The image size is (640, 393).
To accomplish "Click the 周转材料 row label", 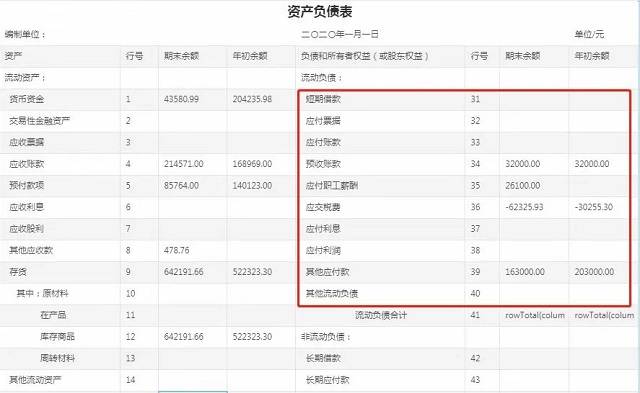I will pyautogui.click(x=58, y=359).
